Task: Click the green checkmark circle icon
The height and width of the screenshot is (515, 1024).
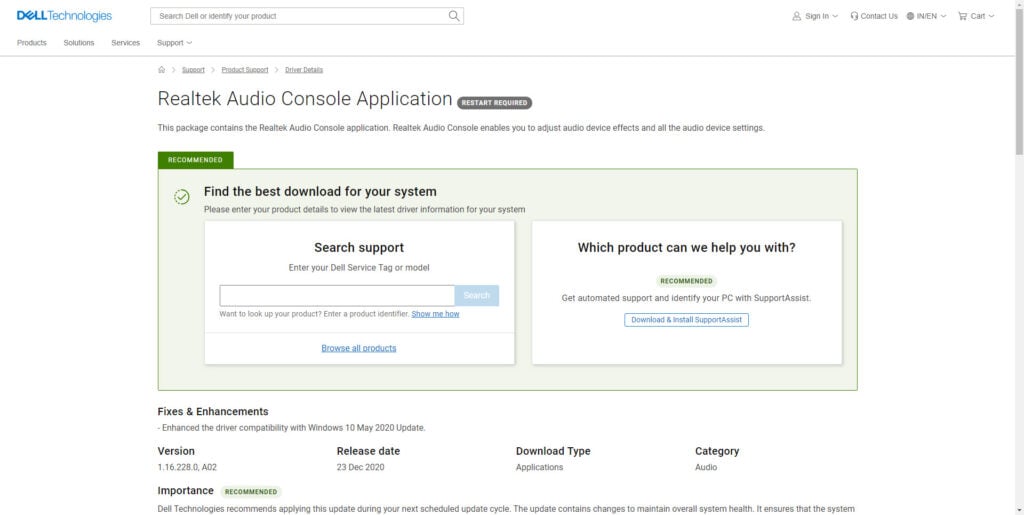Action: tap(182, 197)
